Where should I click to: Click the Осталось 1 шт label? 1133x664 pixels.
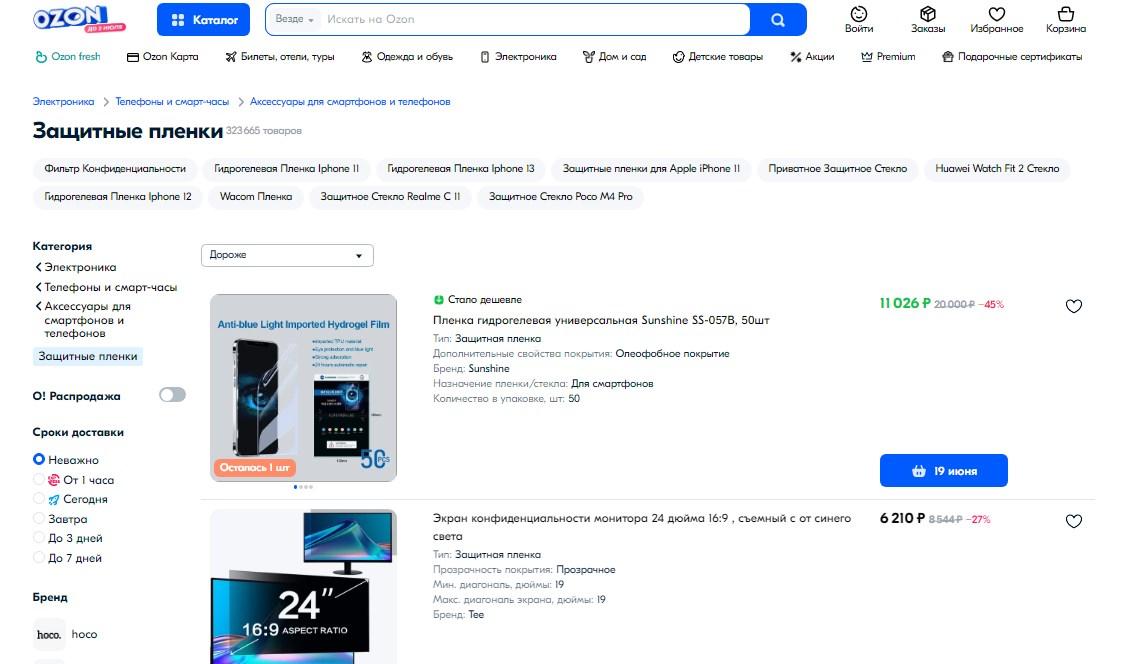254,467
